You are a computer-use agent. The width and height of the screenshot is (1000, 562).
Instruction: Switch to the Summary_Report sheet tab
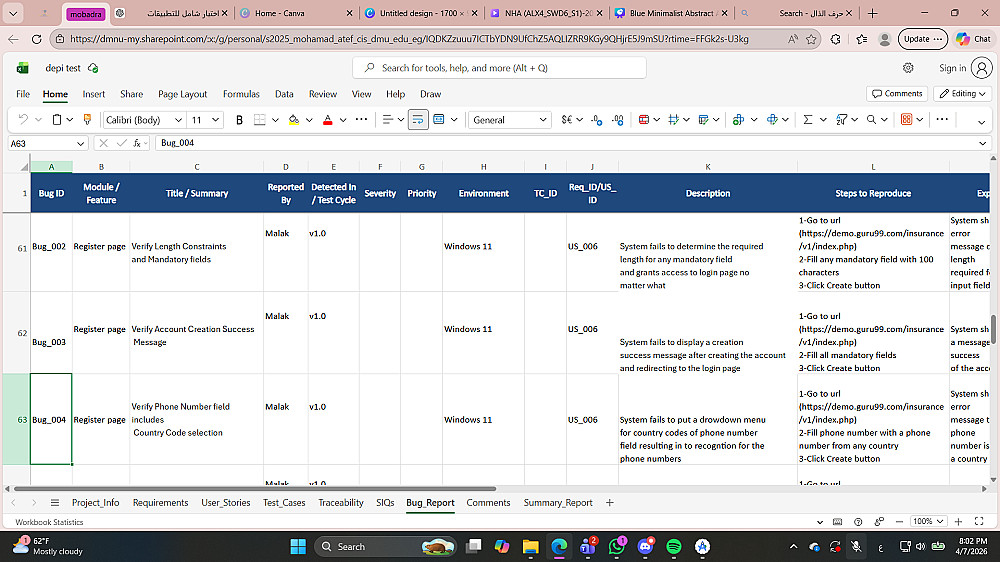pyautogui.click(x=558, y=503)
